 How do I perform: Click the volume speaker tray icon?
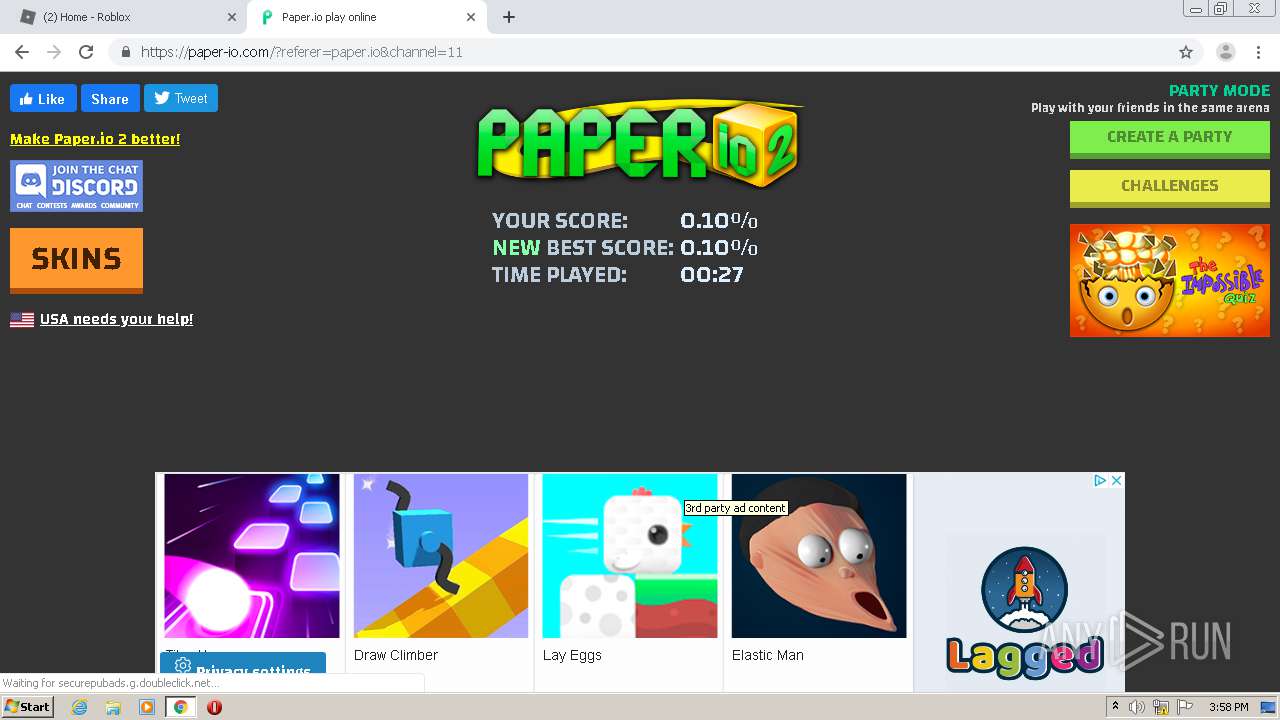1137,707
